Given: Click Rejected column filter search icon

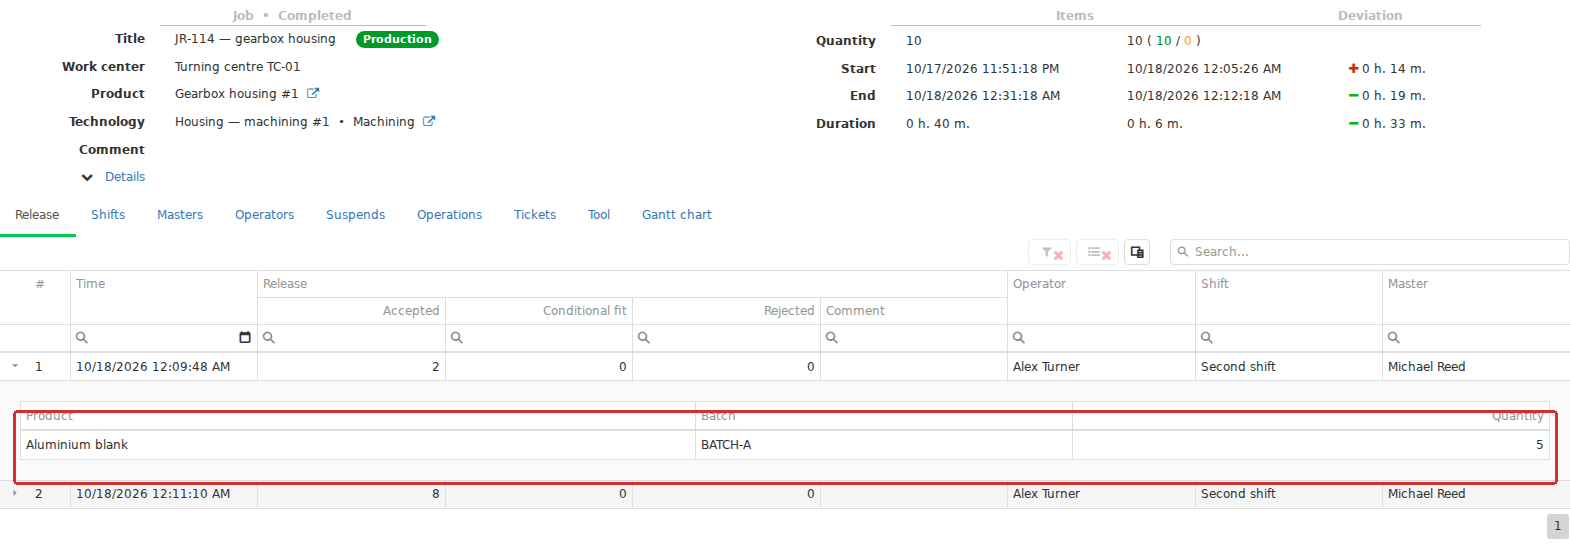Looking at the screenshot, I should (644, 338).
